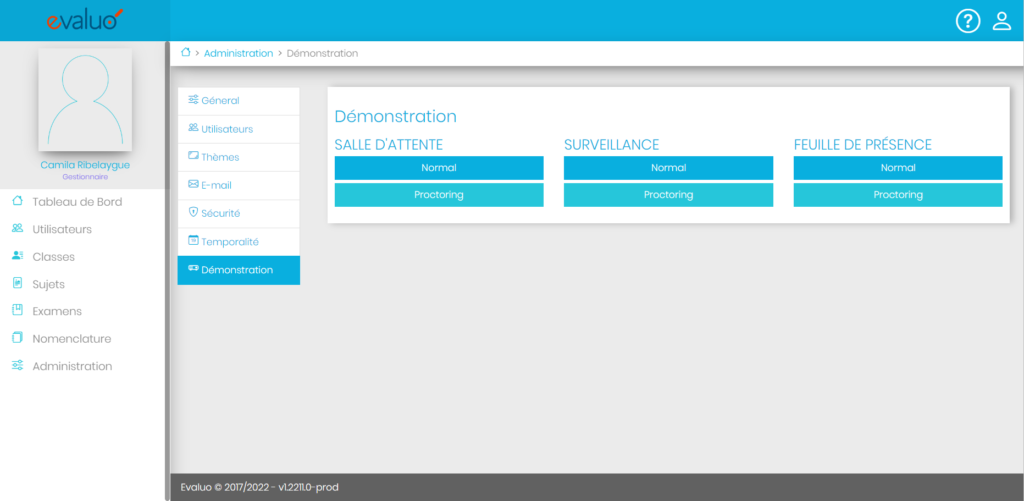
Task: Click the Classes sidebar icon
Action: [17, 256]
